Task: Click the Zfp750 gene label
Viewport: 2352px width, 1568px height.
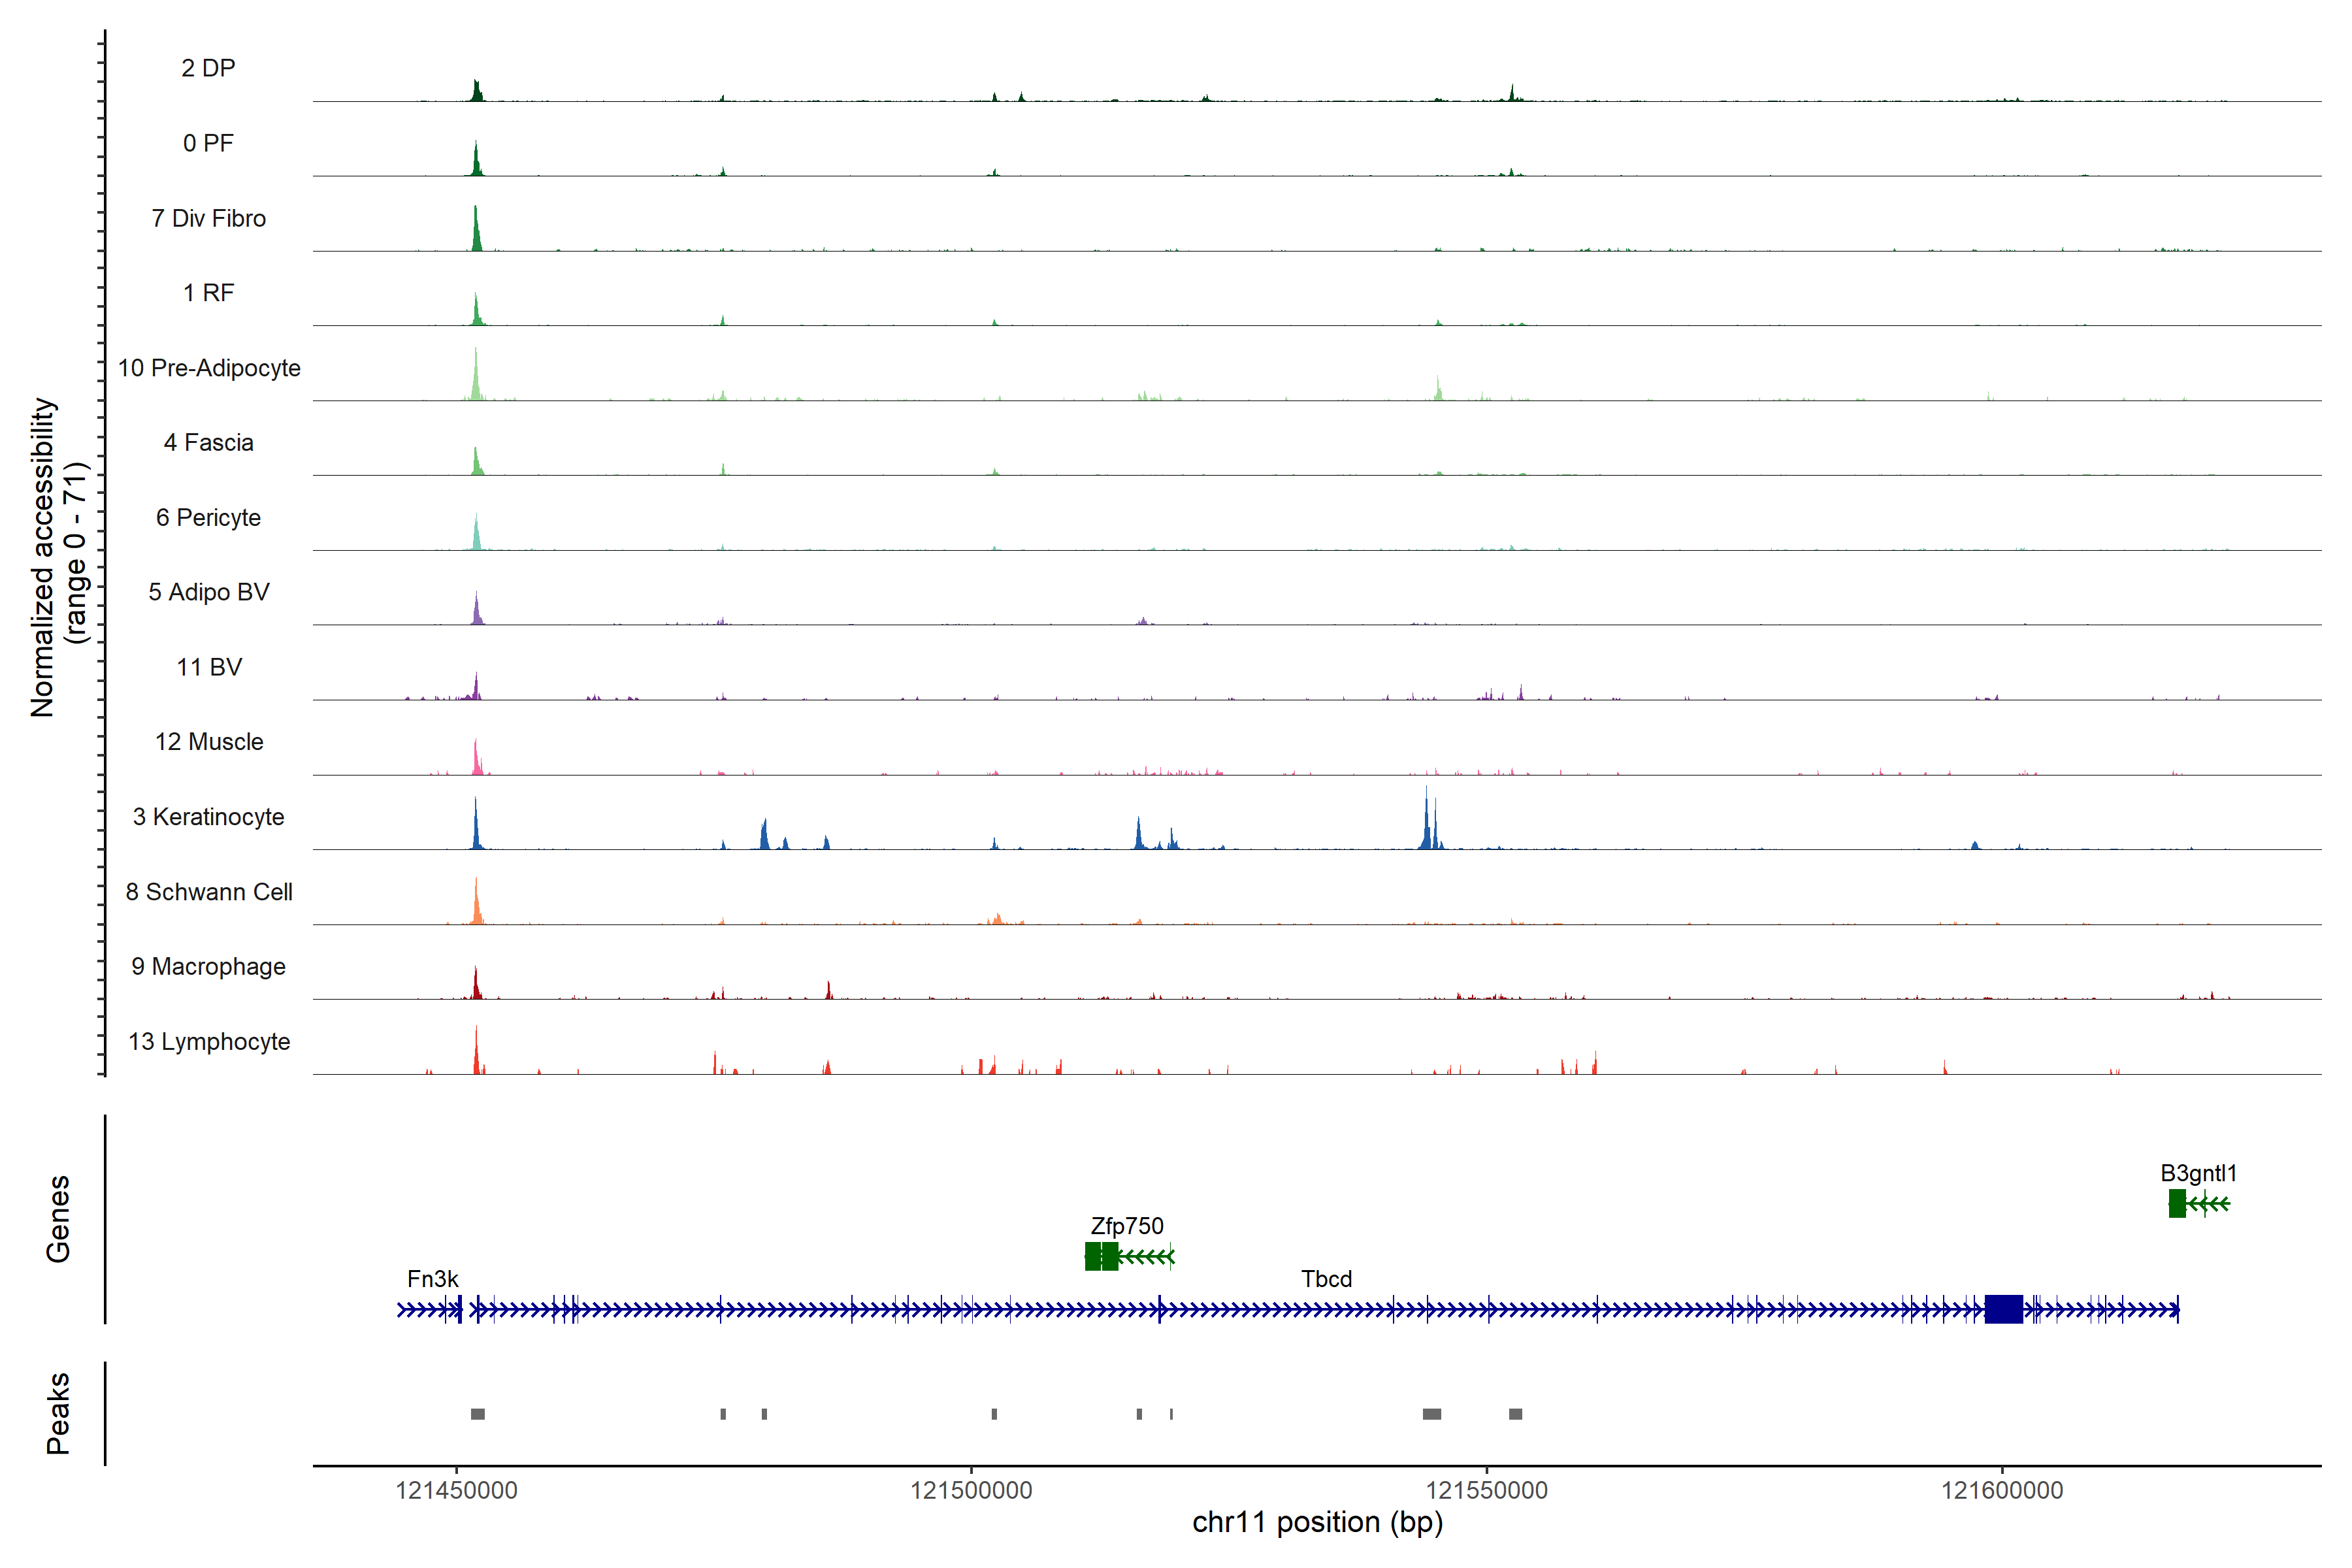Action: (1127, 1225)
